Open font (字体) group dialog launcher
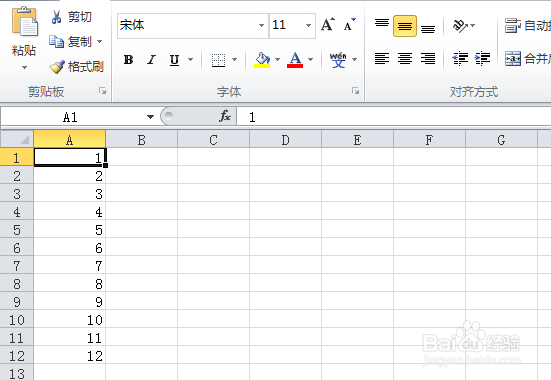 [356, 91]
